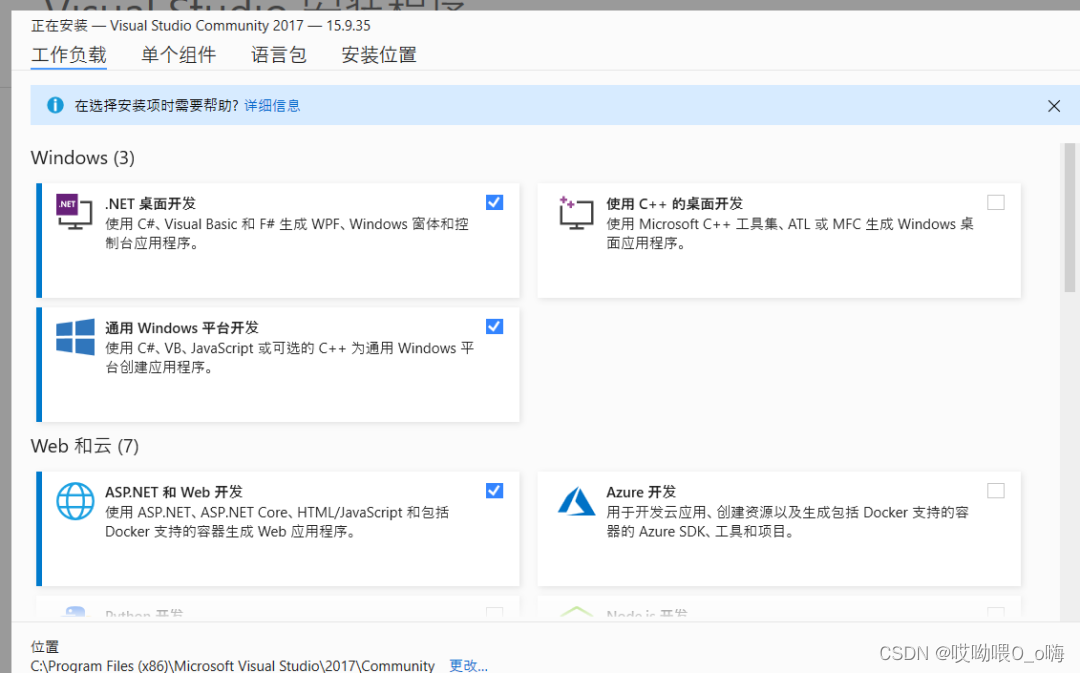Viewport: 1080px width, 673px height.
Task: Dismiss the help info banner
Action: pos(1054,106)
